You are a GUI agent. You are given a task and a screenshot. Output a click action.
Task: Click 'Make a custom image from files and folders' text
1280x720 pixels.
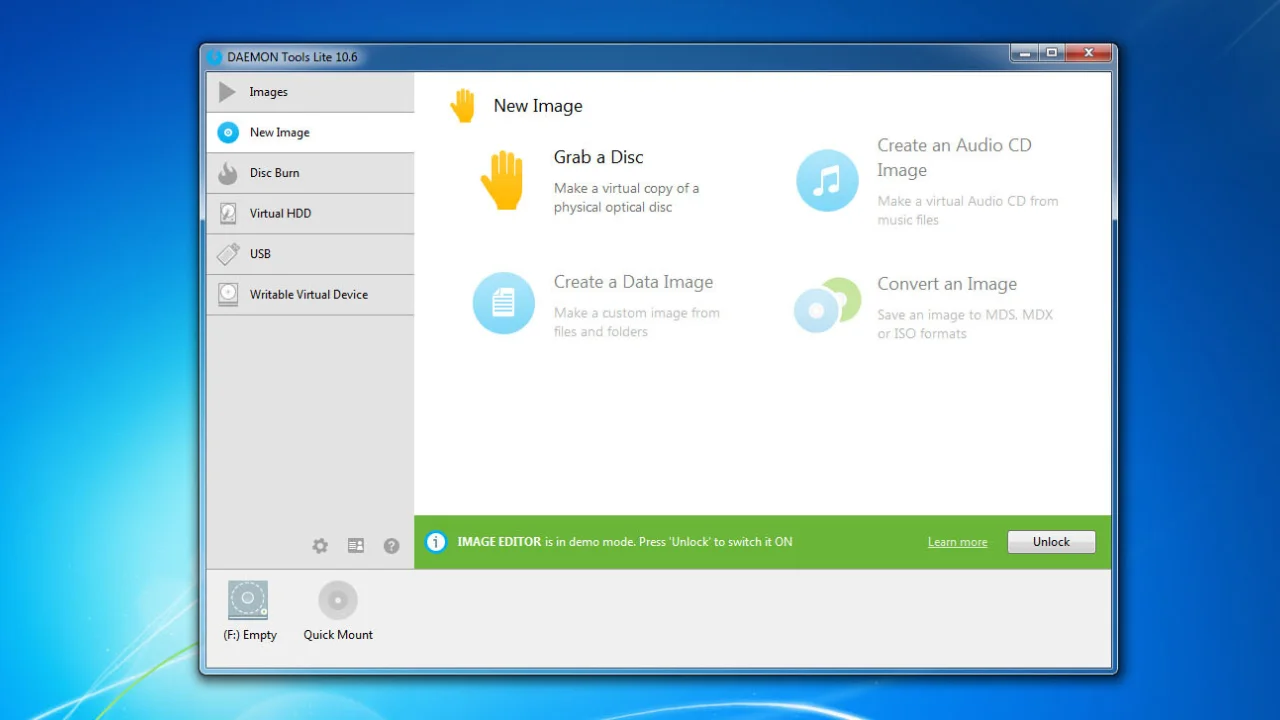coord(637,322)
